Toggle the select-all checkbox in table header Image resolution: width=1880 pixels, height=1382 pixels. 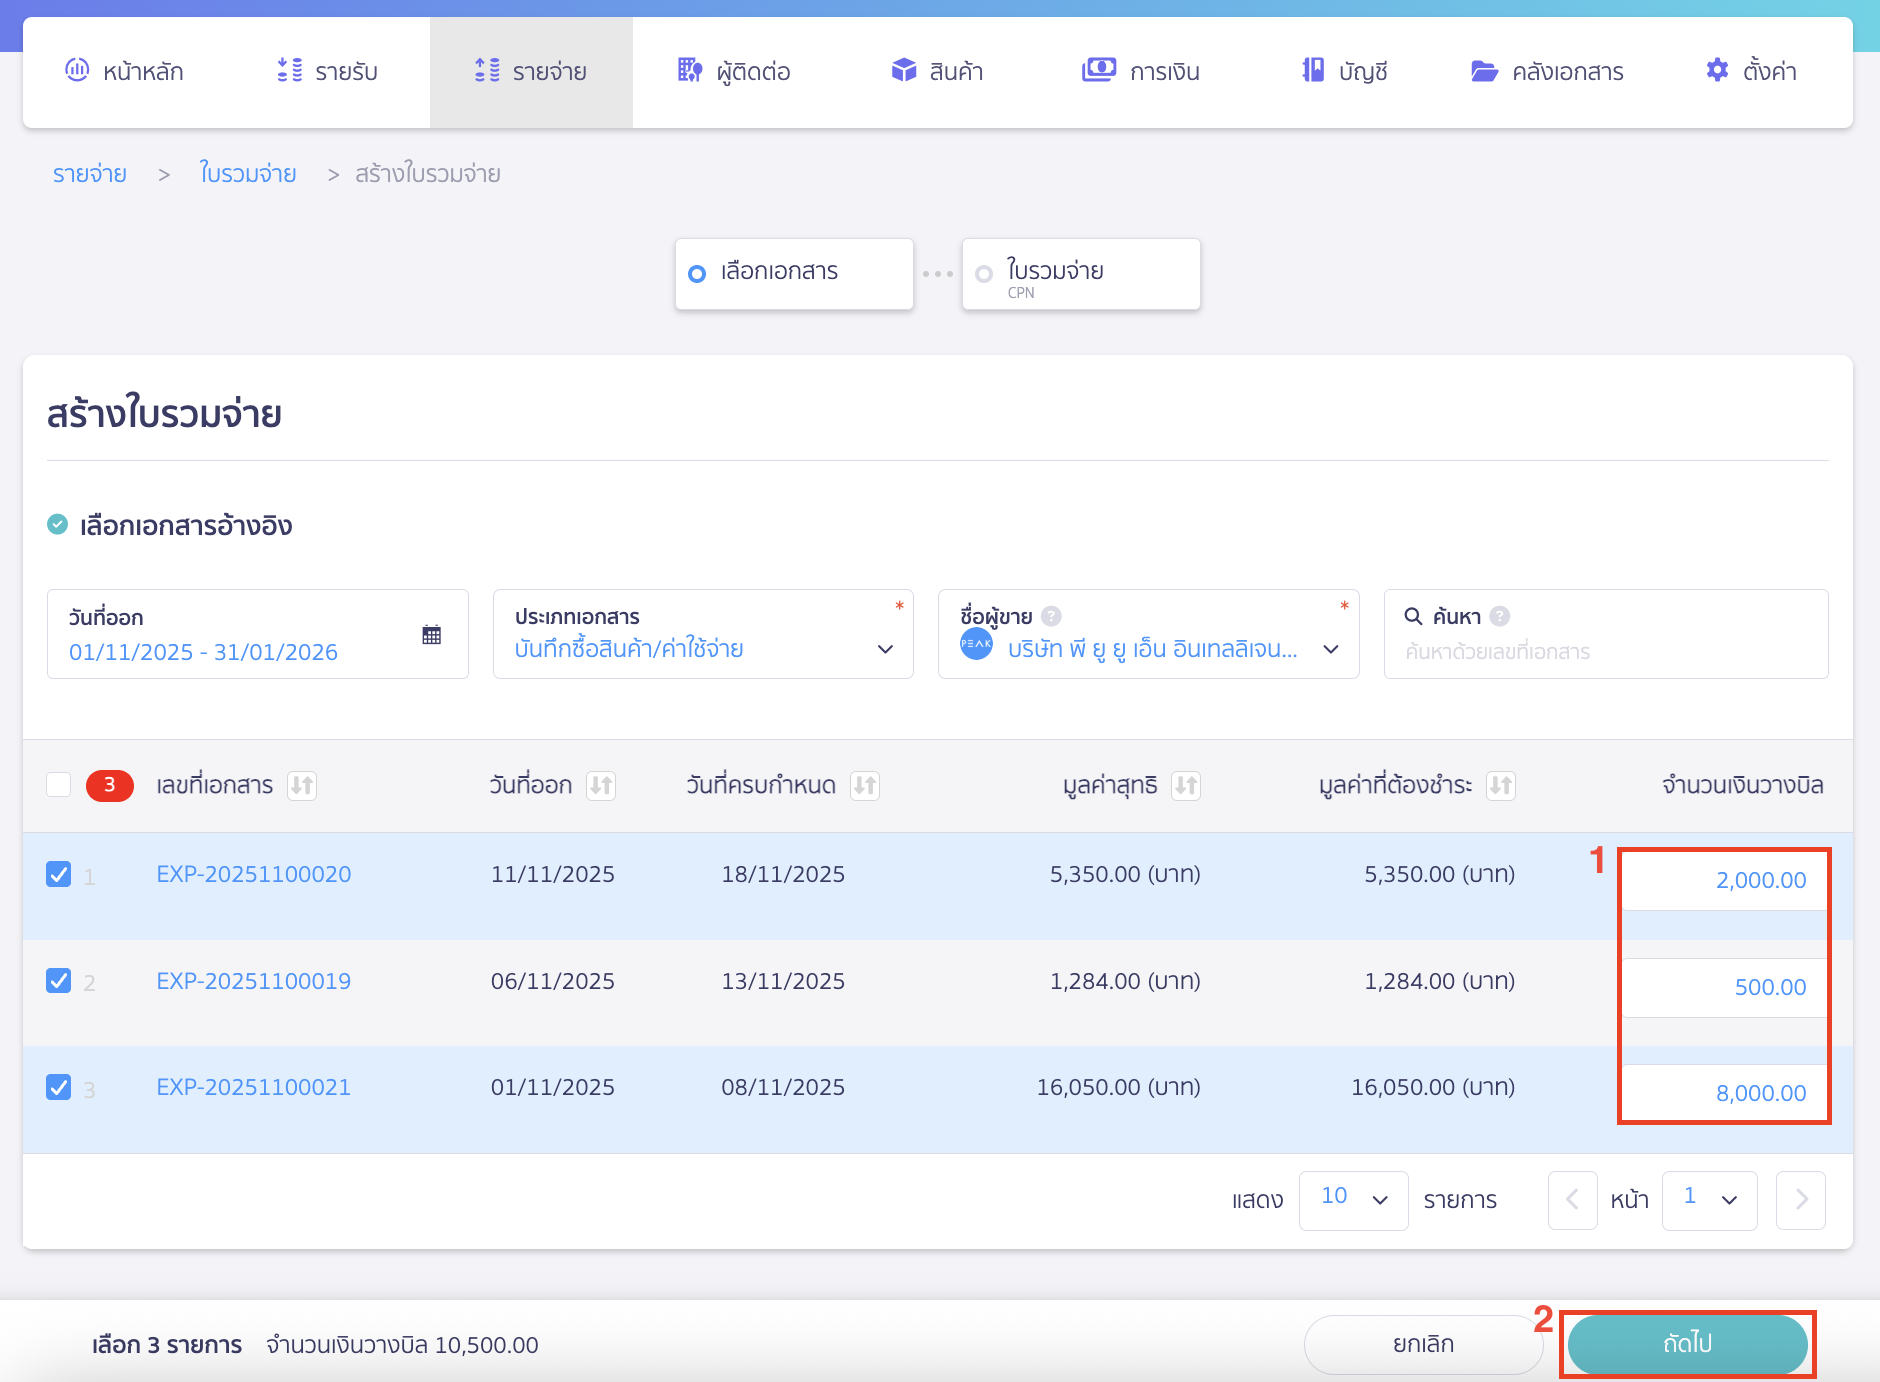coord(59,785)
